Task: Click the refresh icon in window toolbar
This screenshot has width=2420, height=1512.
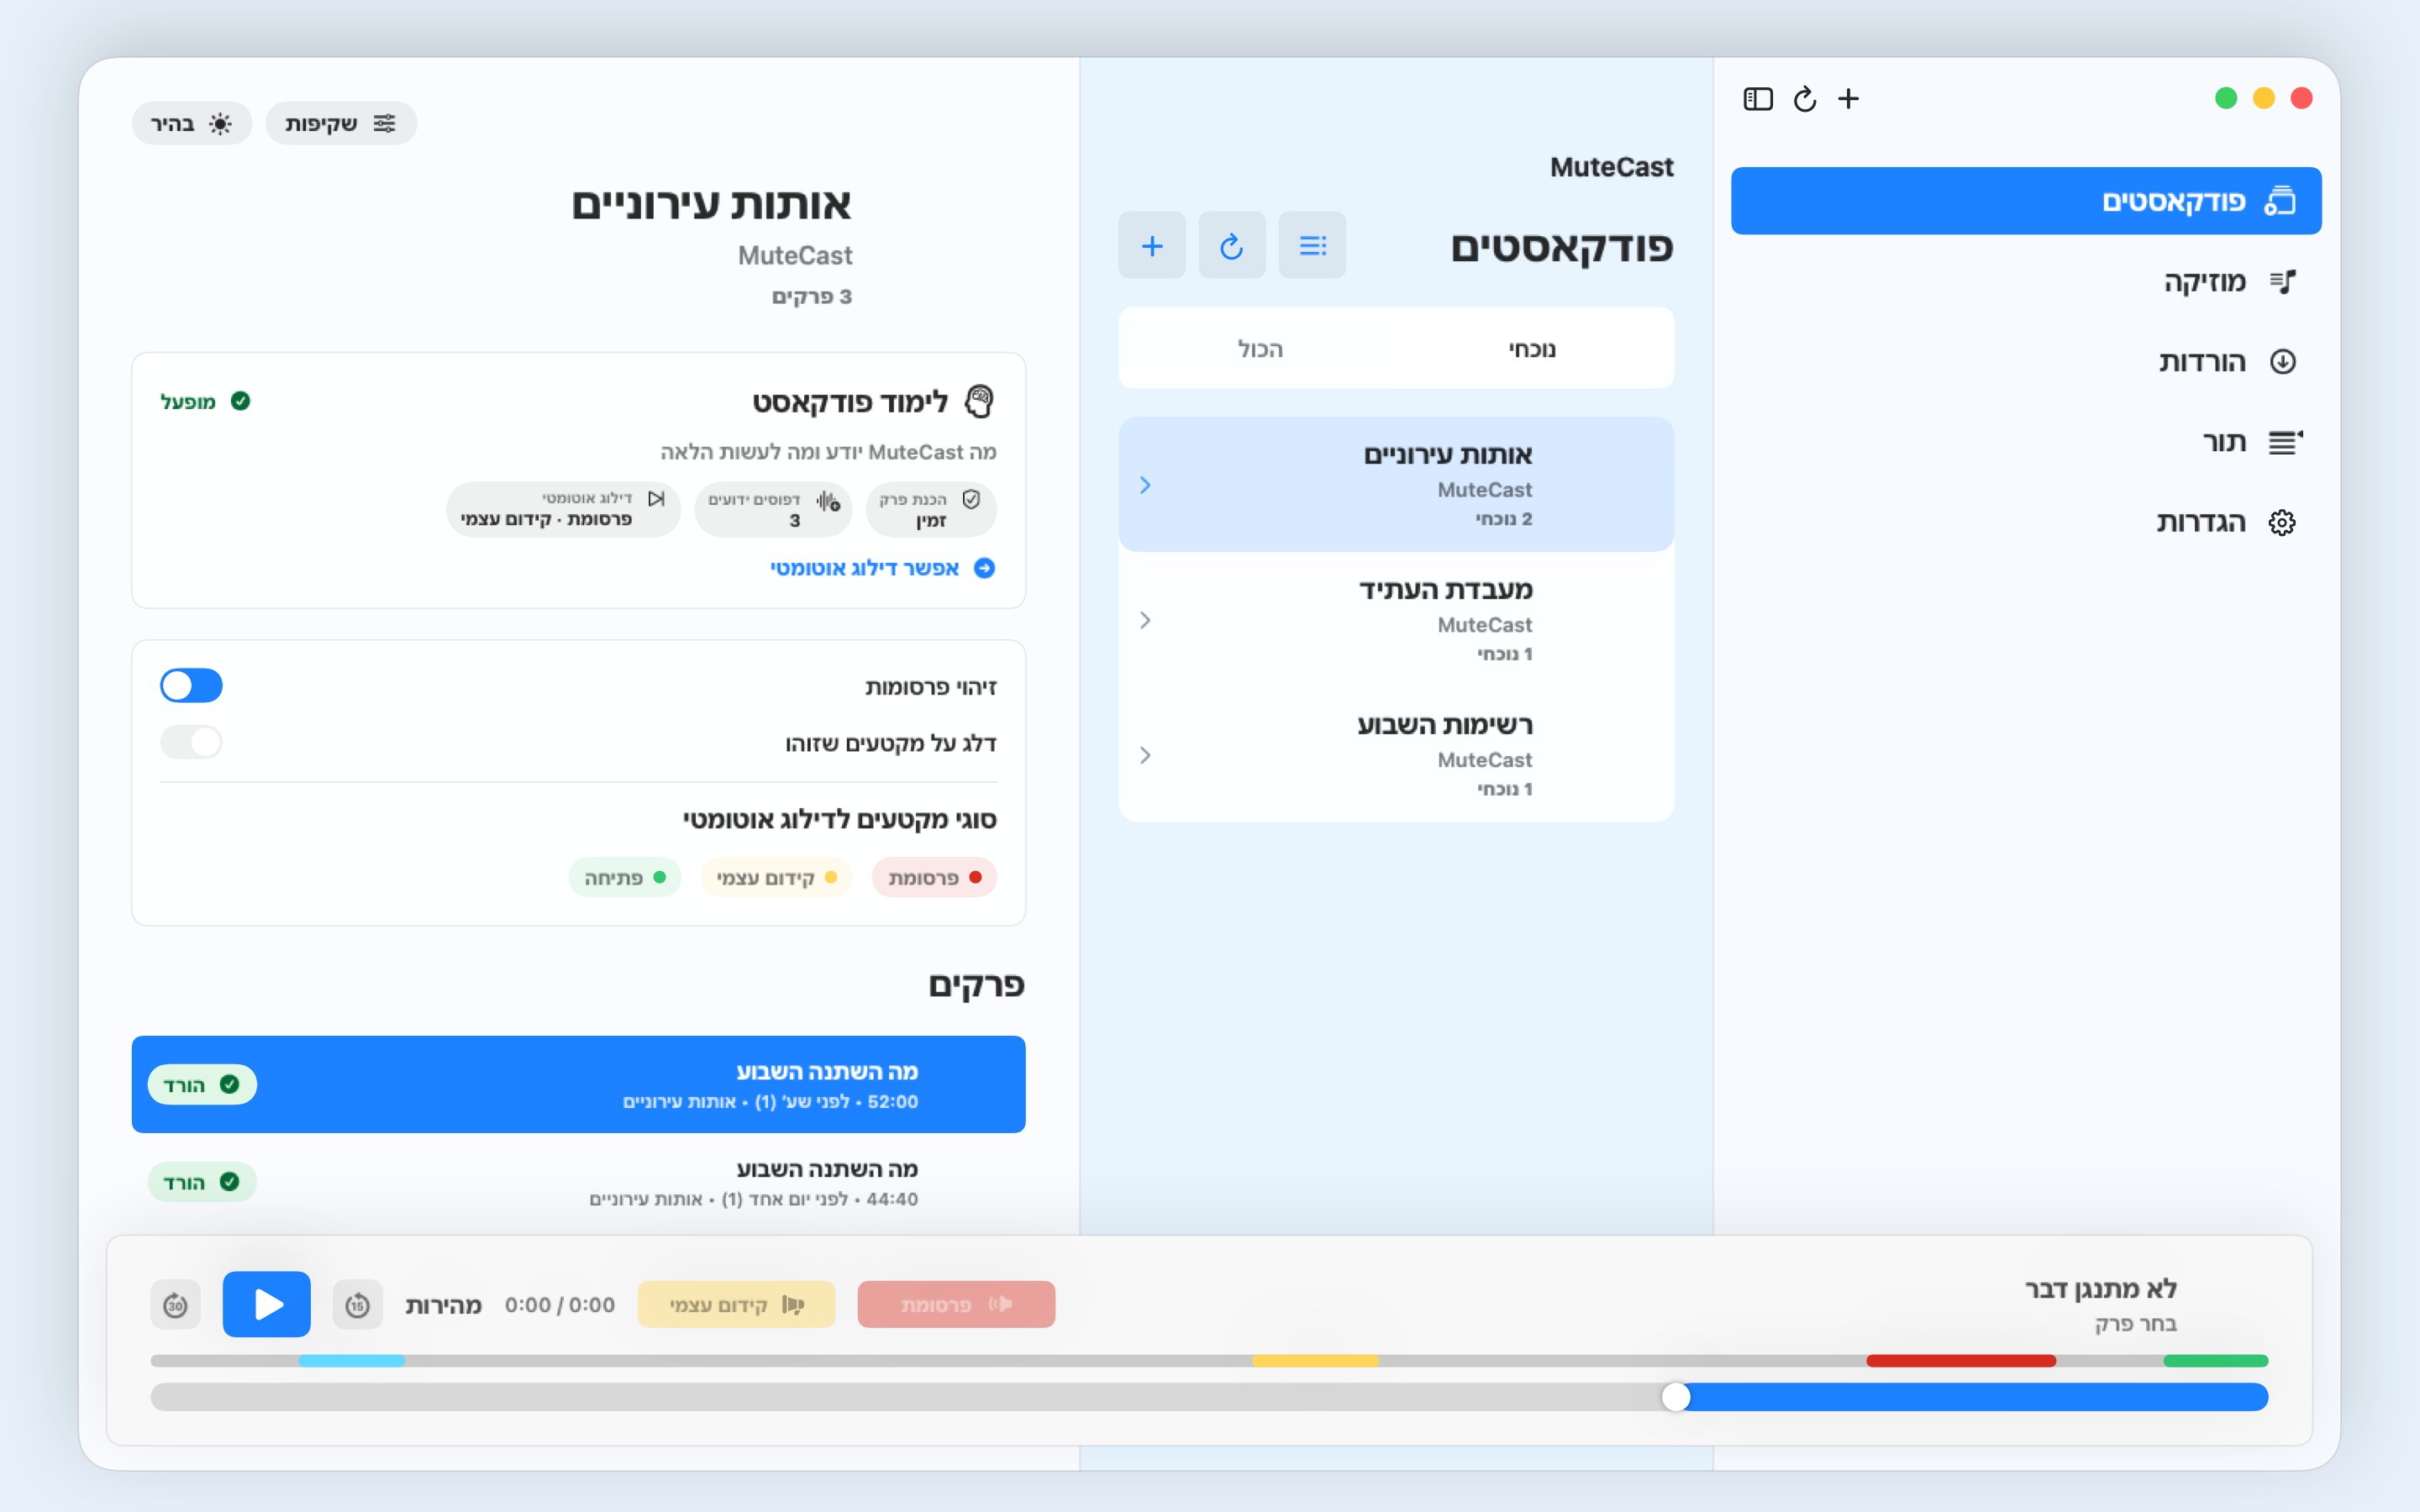Action: click(x=1805, y=99)
